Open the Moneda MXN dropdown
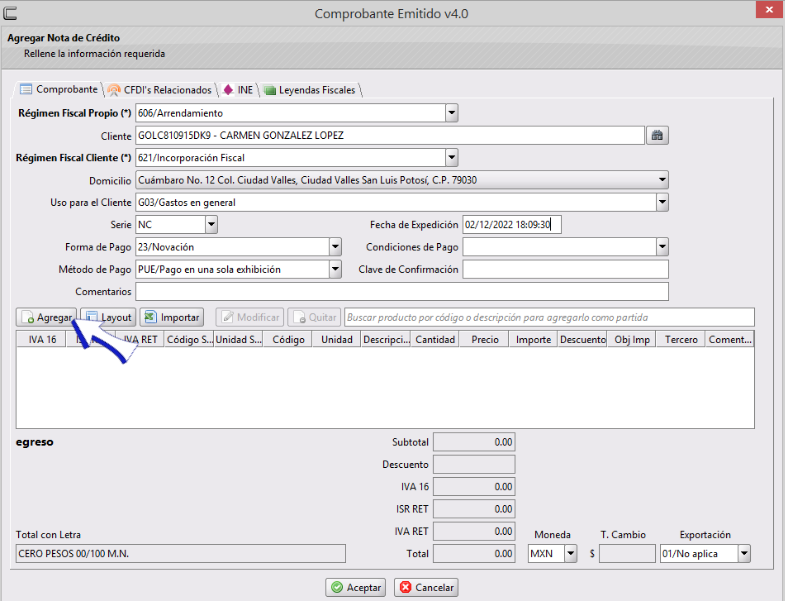The width and height of the screenshot is (785, 601). tap(571, 553)
